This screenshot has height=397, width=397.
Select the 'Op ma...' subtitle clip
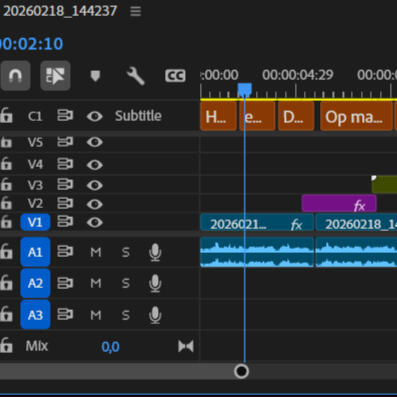point(356,116)
